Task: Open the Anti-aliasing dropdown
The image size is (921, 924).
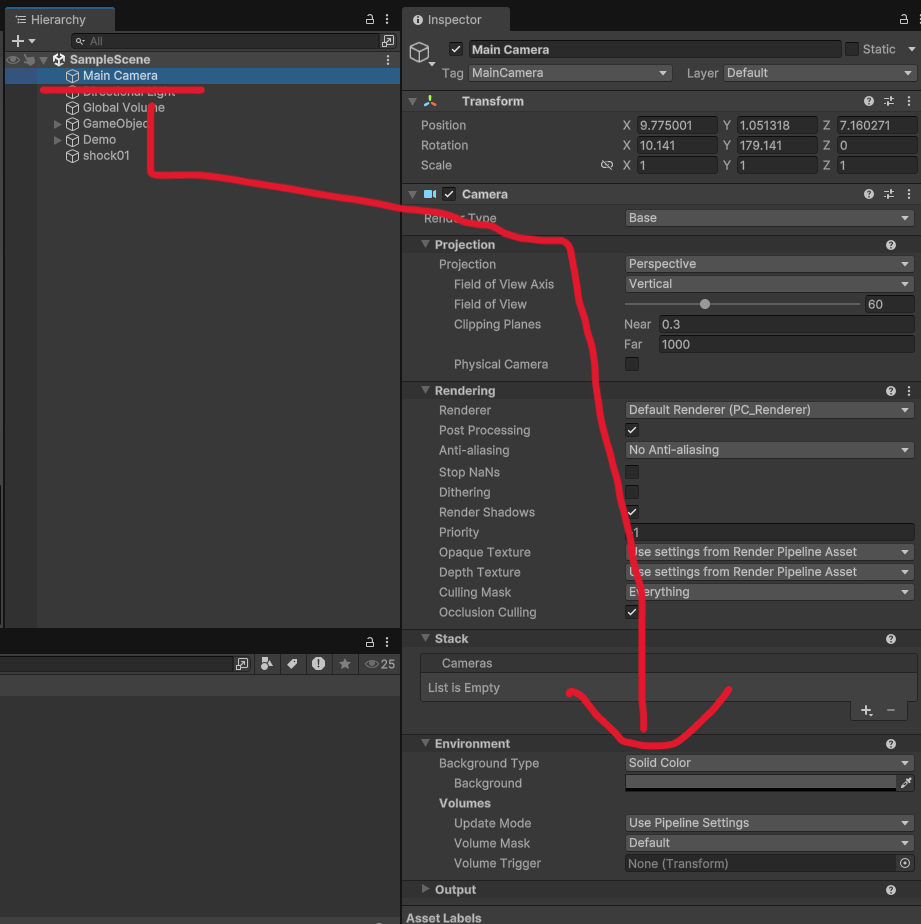Action: pos(769,450)
